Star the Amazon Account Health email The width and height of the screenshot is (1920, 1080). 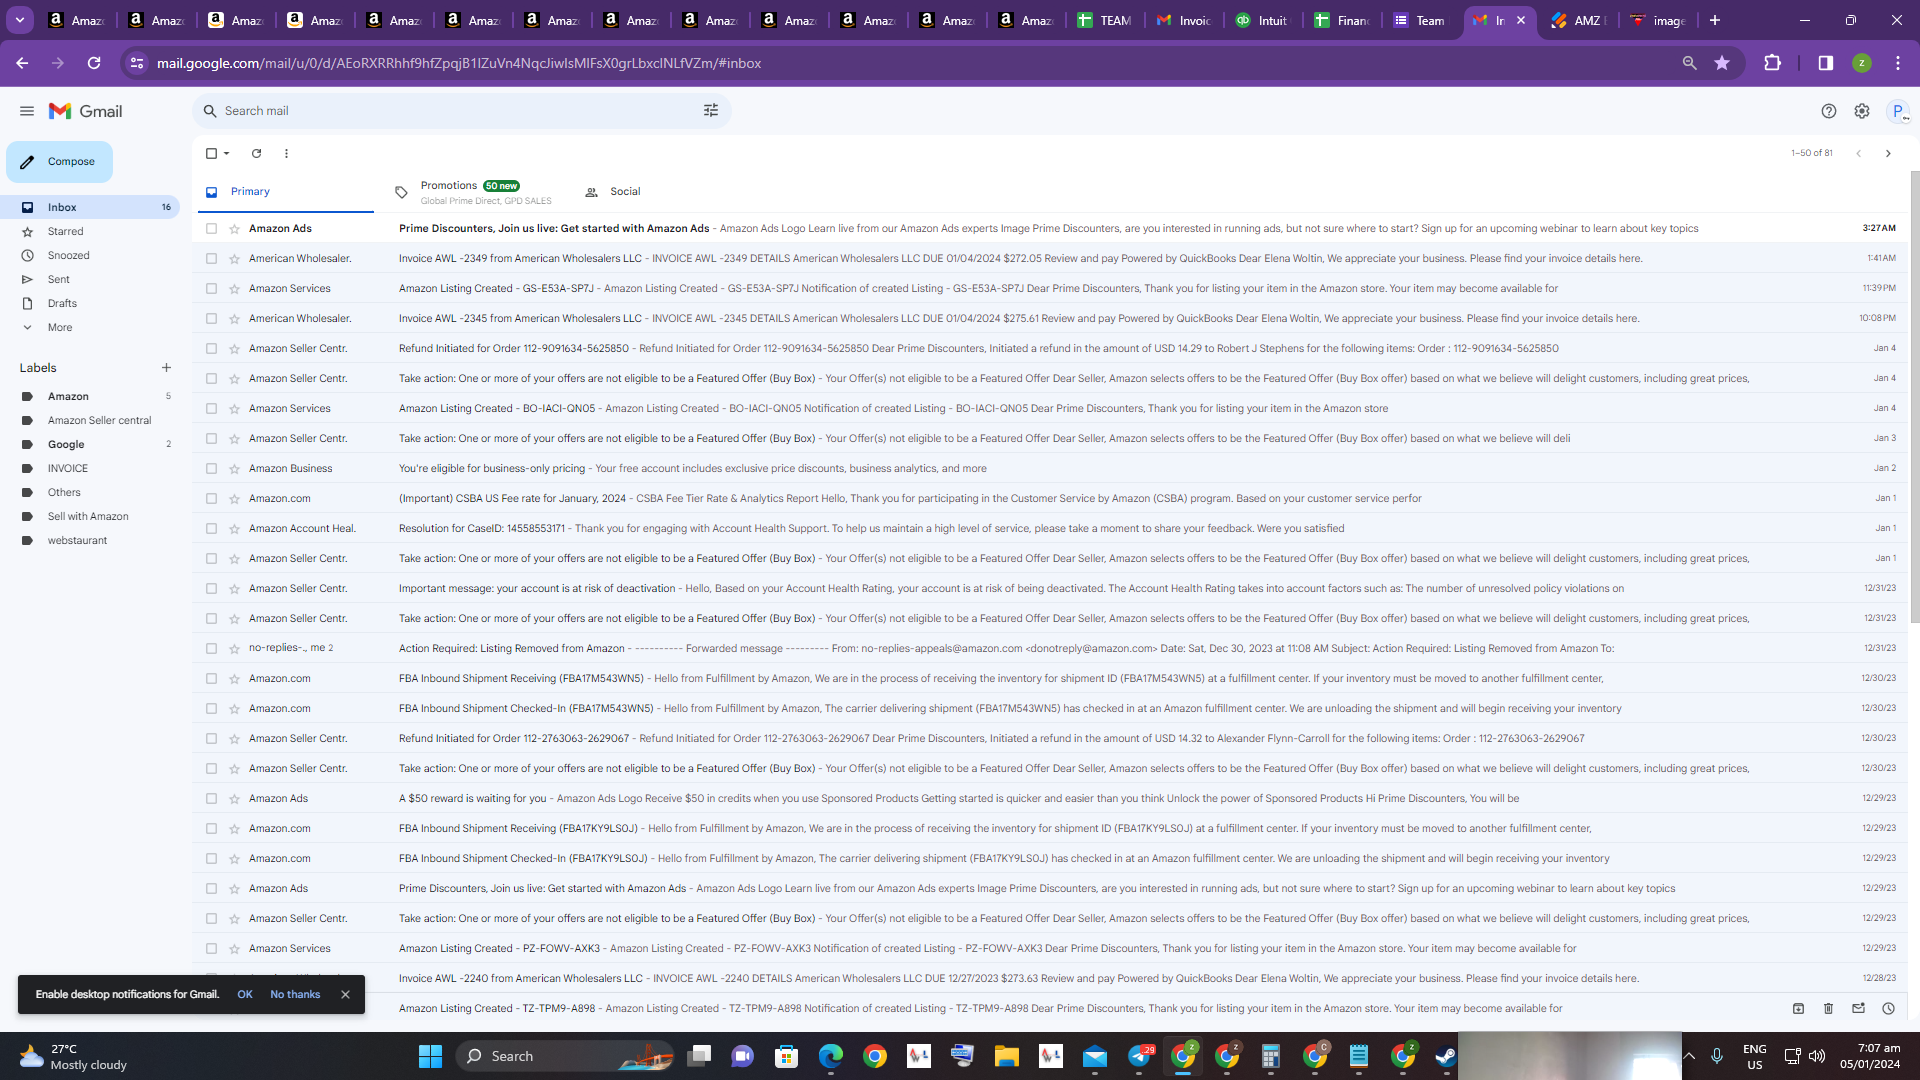[x=234, y=528]
